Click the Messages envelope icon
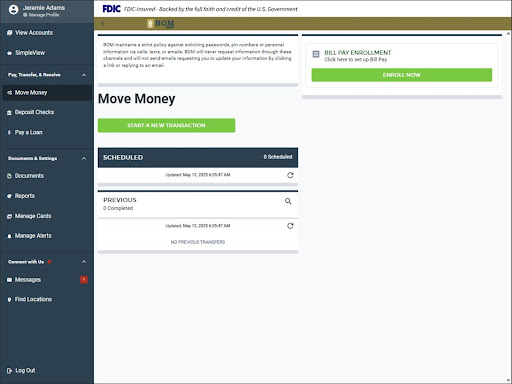This screenshot has height=384, width=512. pos(9,280)
